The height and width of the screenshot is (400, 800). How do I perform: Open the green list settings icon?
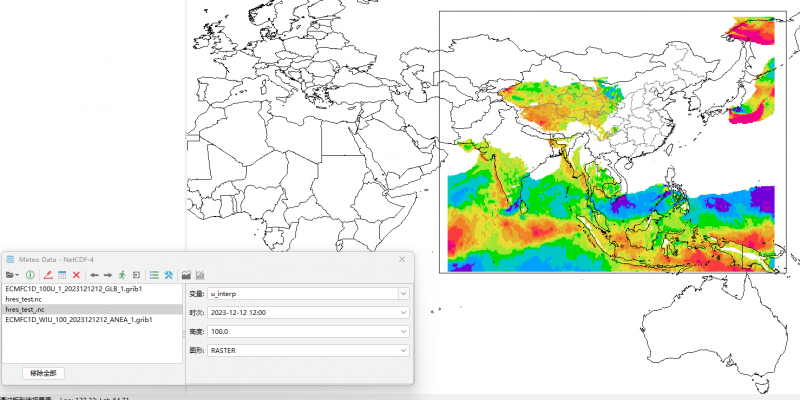[154, 274]
